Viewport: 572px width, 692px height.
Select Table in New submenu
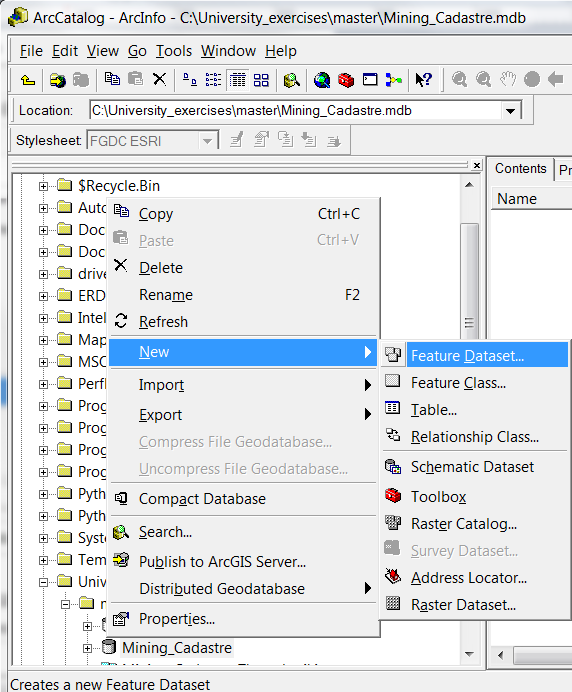[475, 410]
